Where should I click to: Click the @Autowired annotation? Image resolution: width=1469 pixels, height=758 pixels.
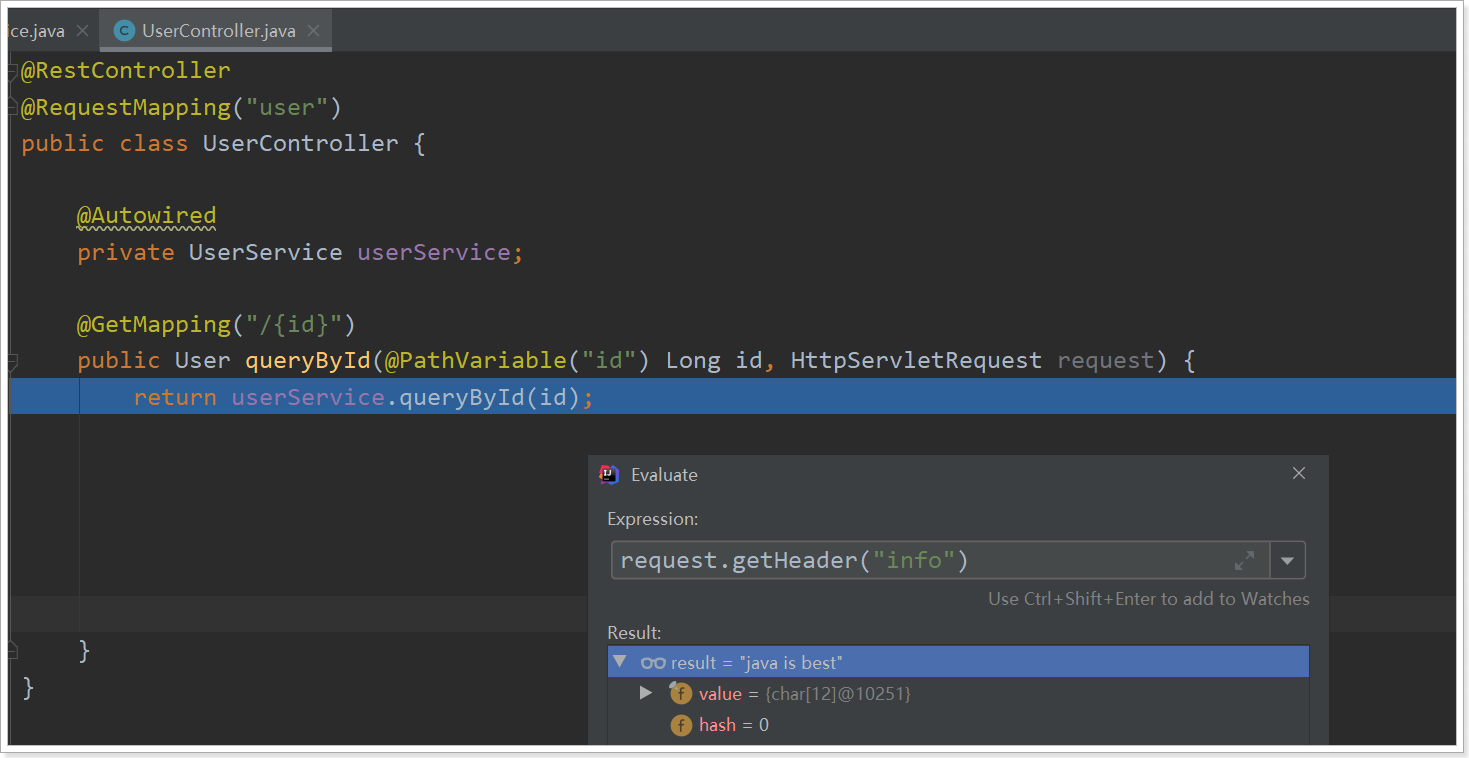click(147, 215)
